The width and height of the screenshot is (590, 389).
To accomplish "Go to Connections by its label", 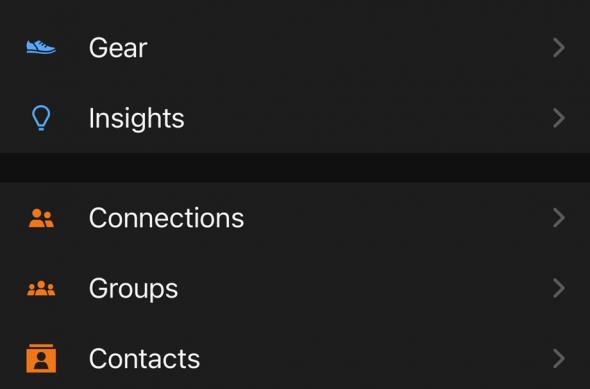I will (166, 218).
